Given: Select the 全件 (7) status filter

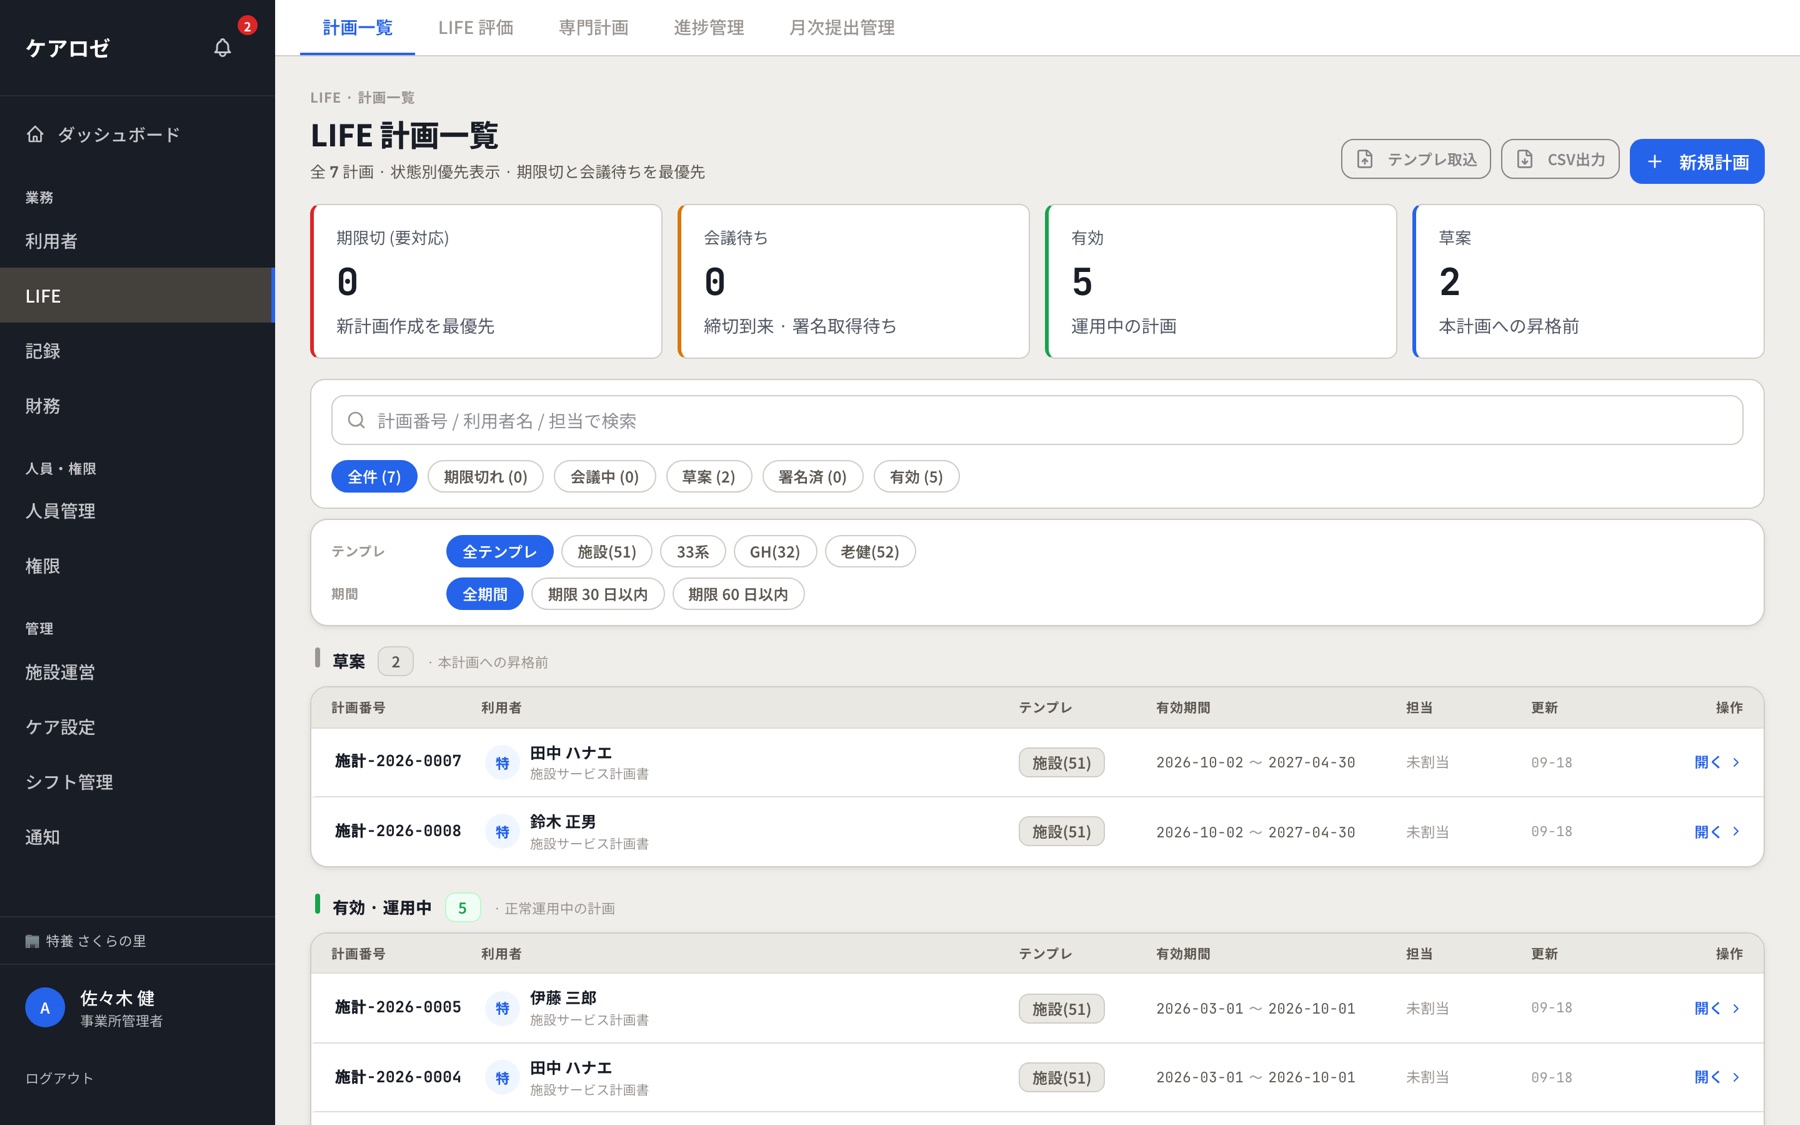Looking at the screenshot, I should coord(374,477).
